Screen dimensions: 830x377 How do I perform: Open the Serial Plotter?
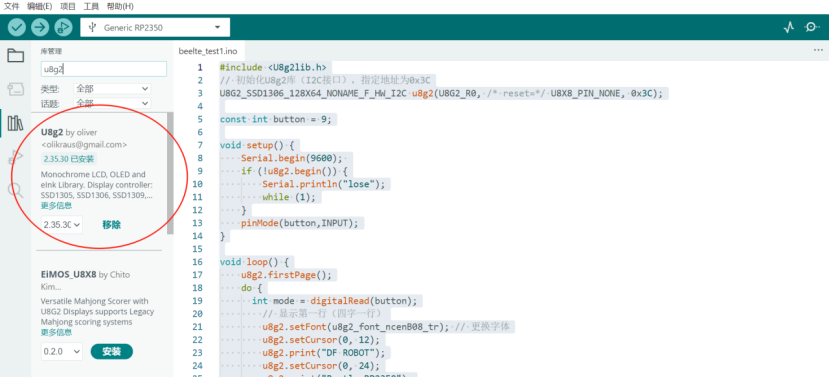point(789,27)
